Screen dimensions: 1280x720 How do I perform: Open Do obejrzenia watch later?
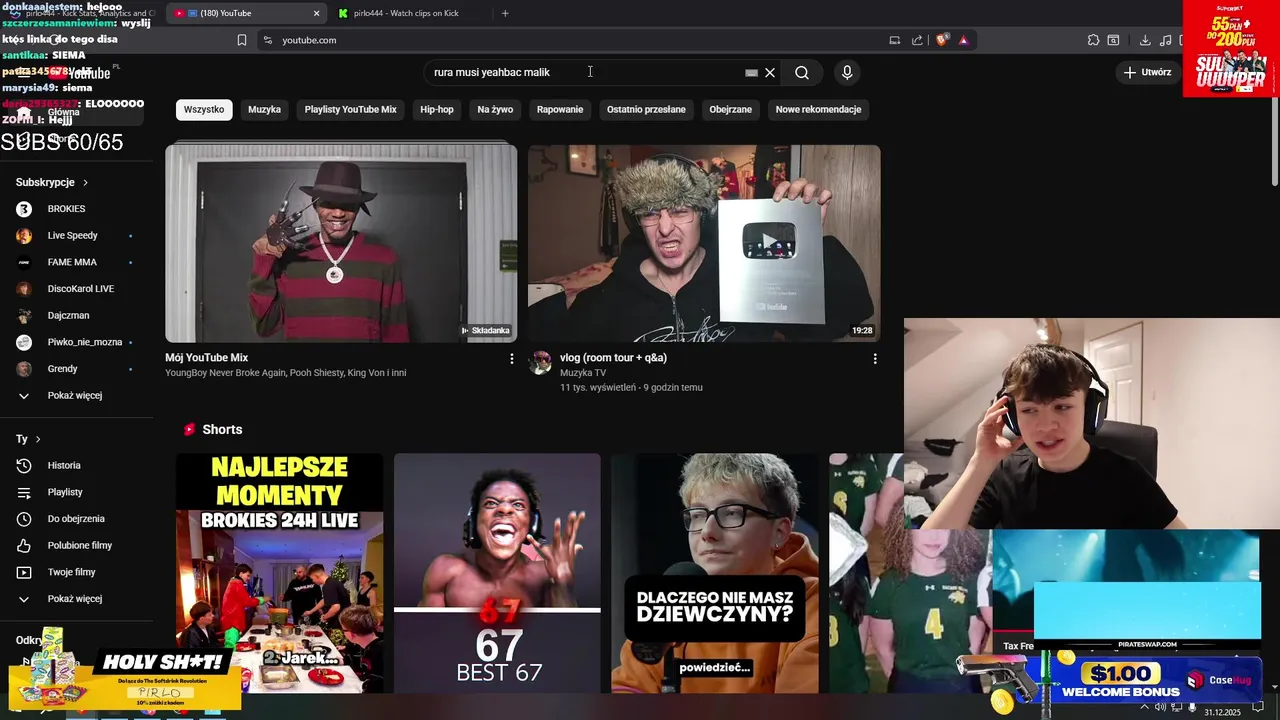(75, 518)
